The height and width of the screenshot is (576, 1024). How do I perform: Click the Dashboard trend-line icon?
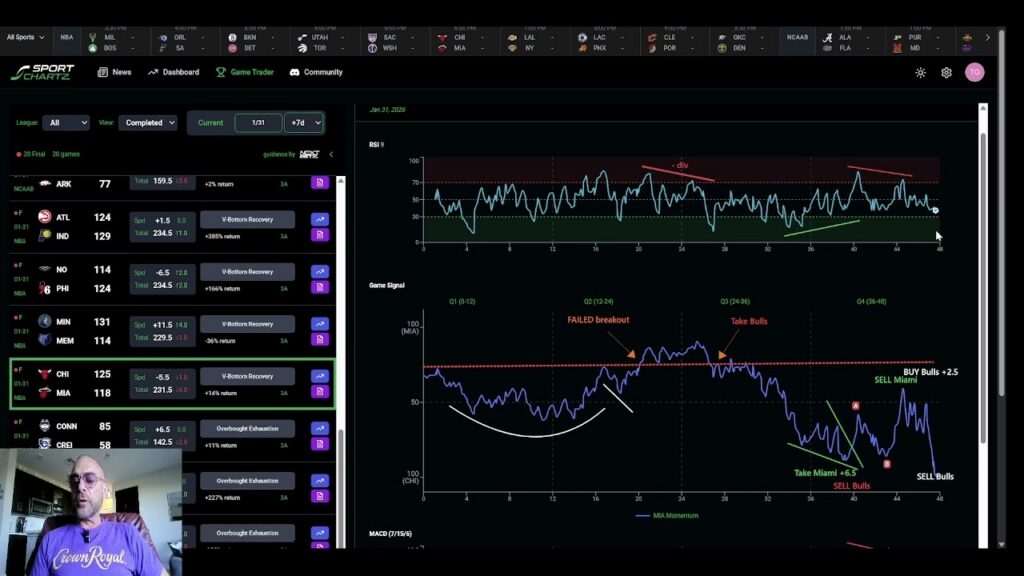coord(152,72)
